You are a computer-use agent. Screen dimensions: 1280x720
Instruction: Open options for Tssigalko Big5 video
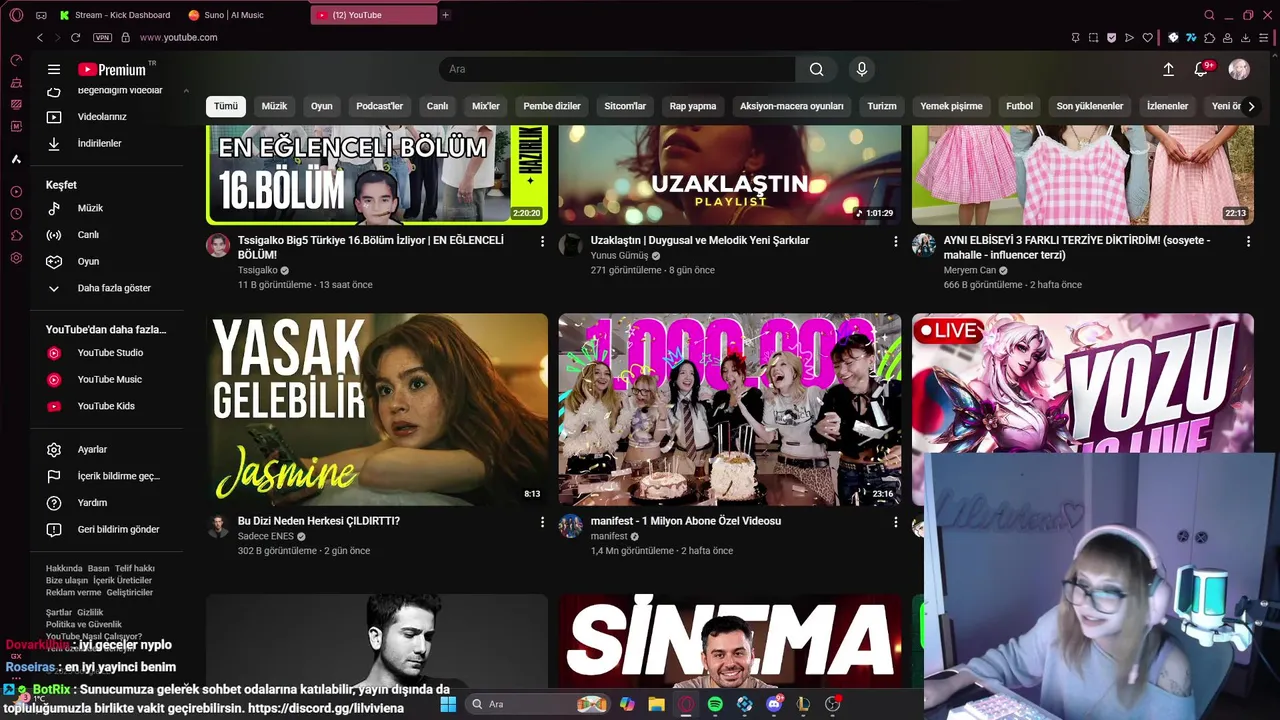pyautogui.click(x=543, y=241)
